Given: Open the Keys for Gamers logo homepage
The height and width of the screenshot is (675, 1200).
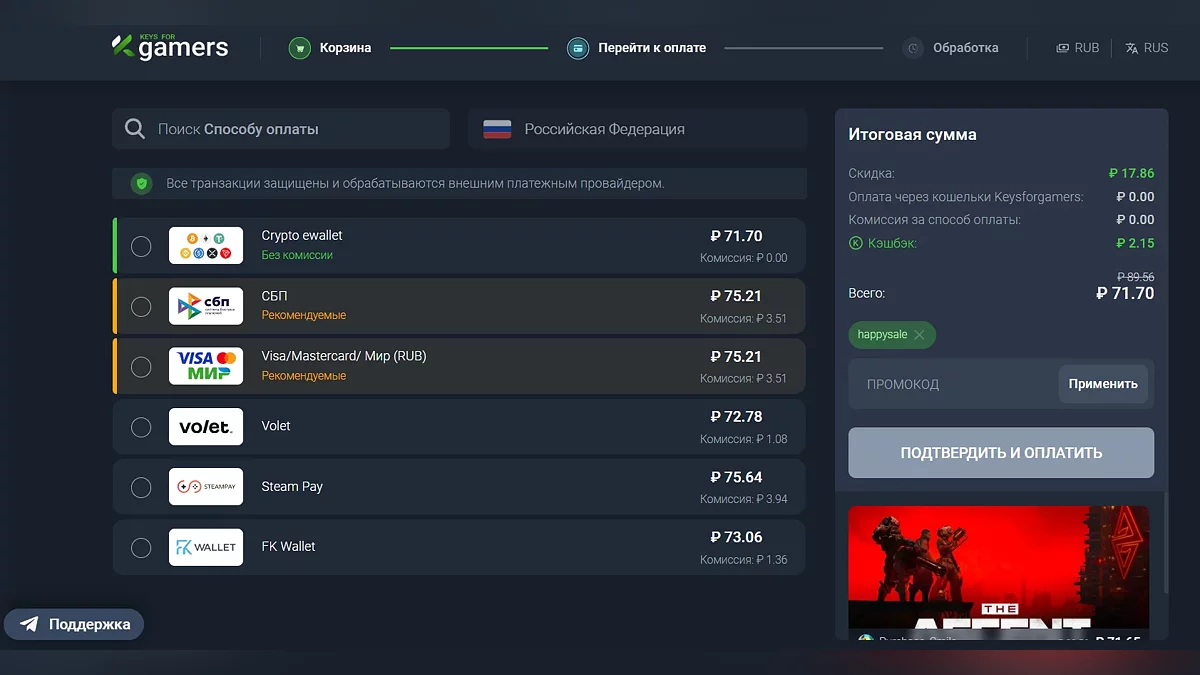Looking at the screenshot, I should pyautogui.click(x=170, y=46).
